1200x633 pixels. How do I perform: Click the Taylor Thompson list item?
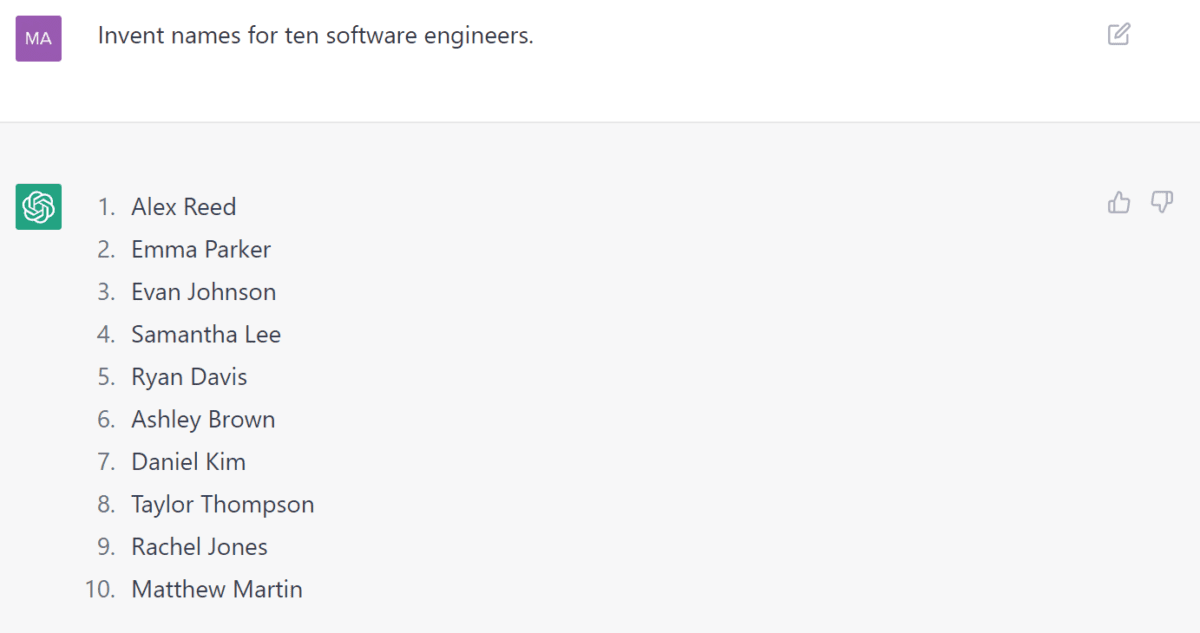click(x=223, y=504)
